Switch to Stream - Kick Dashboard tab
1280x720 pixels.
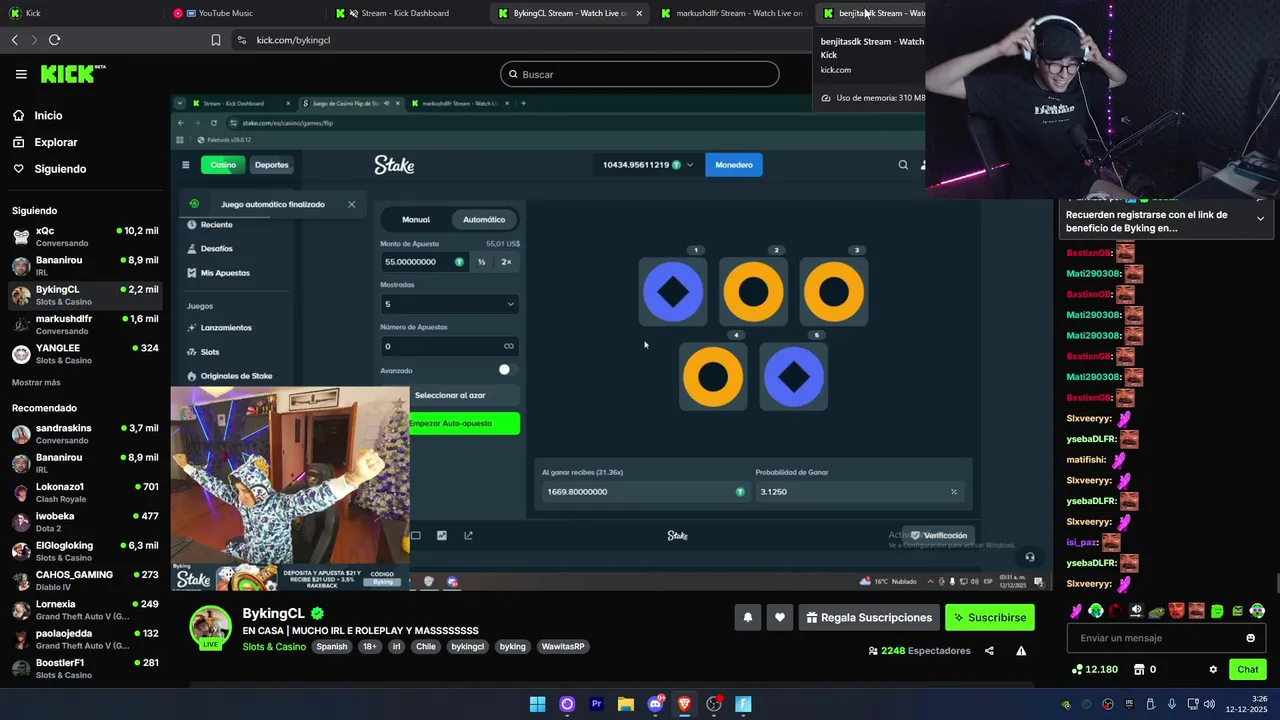tap(405, 13)
